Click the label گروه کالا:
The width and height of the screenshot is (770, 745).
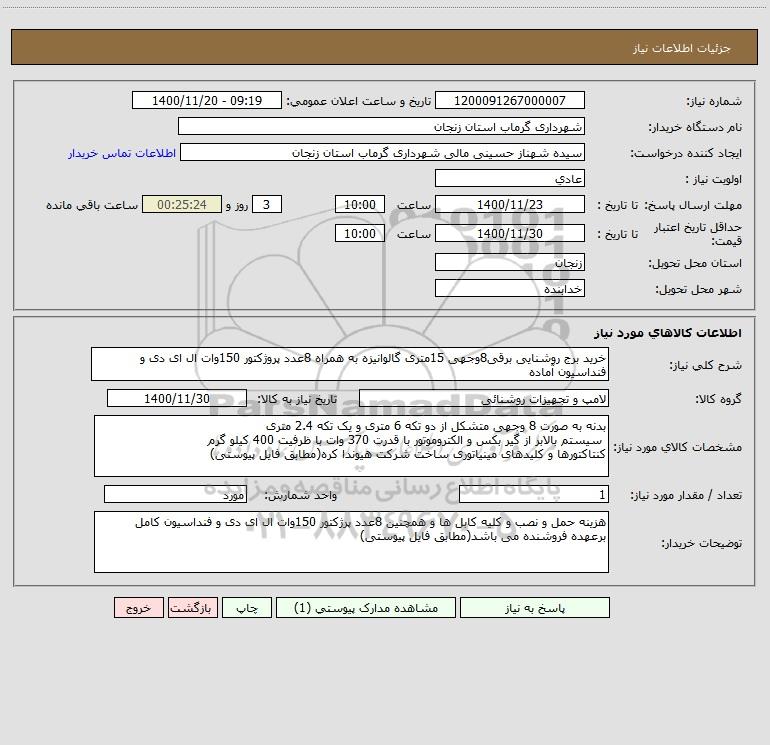pyautogui.click(x=718, y=399)
